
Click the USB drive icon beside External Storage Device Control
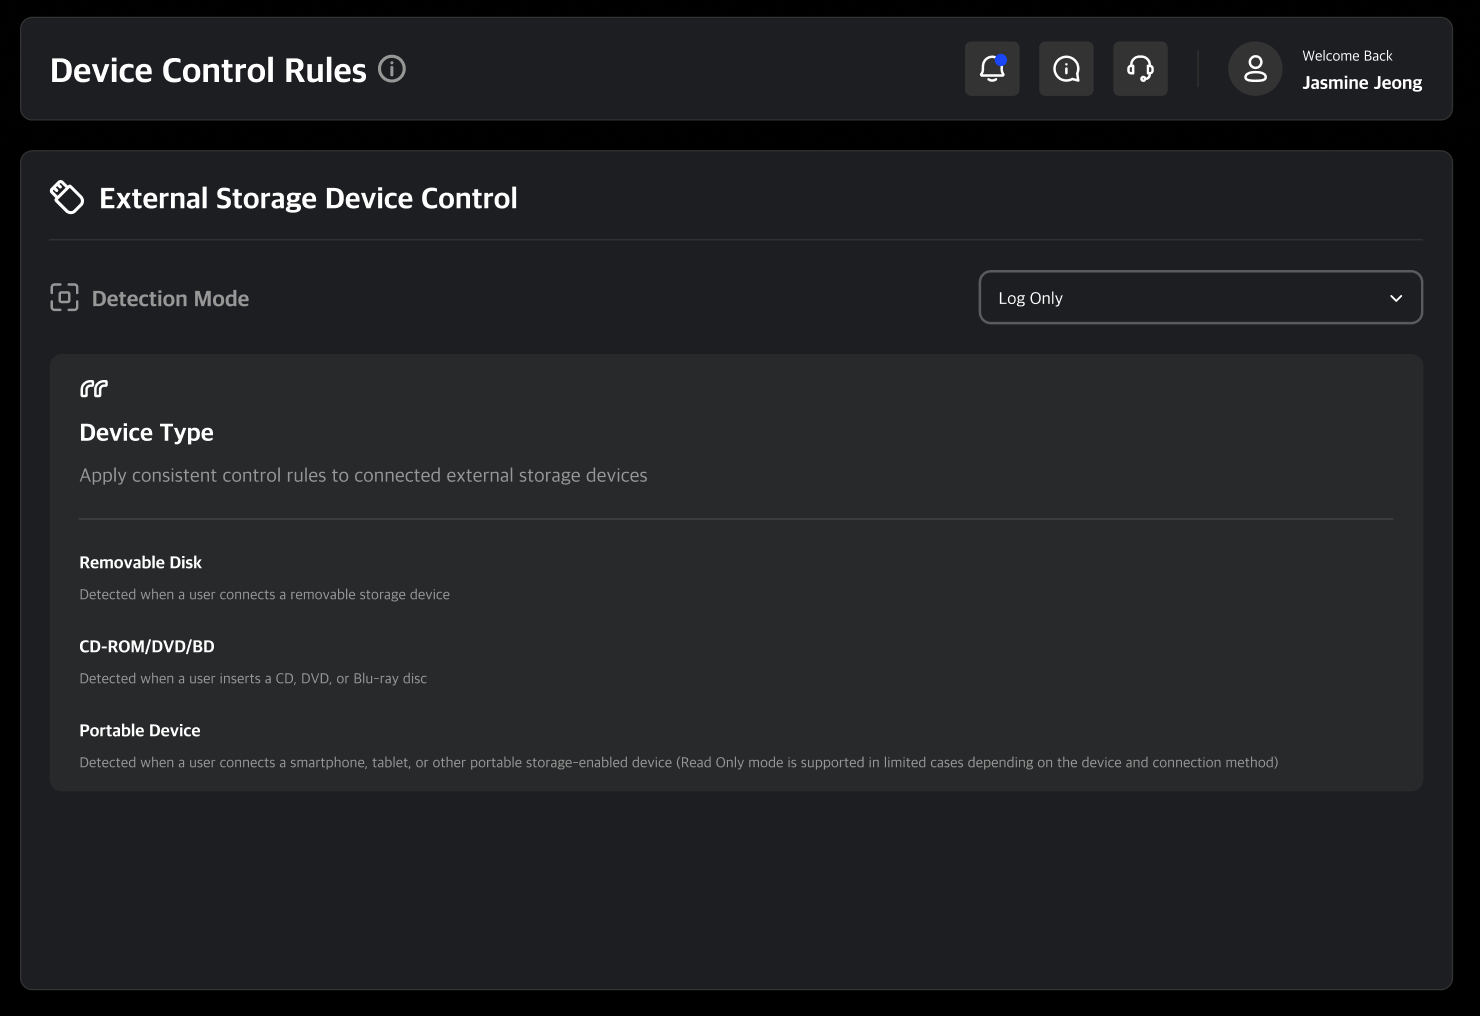click(66, 196)
